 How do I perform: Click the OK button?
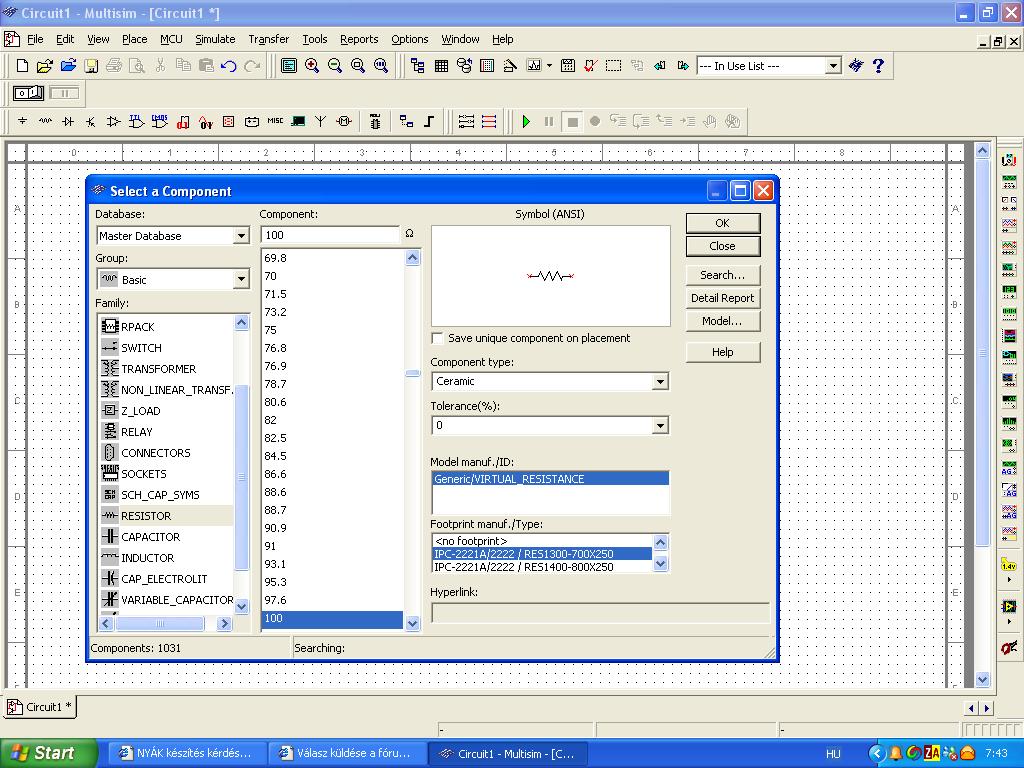pyautogui.click(x=723, y=223)
